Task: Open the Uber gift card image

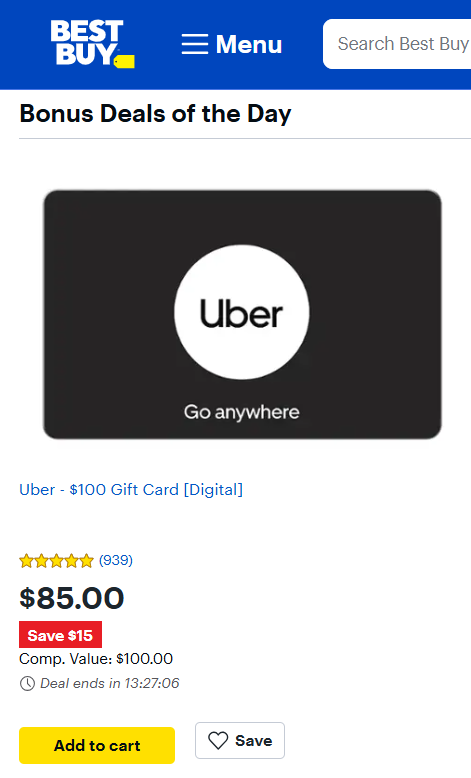Action: 242,314
